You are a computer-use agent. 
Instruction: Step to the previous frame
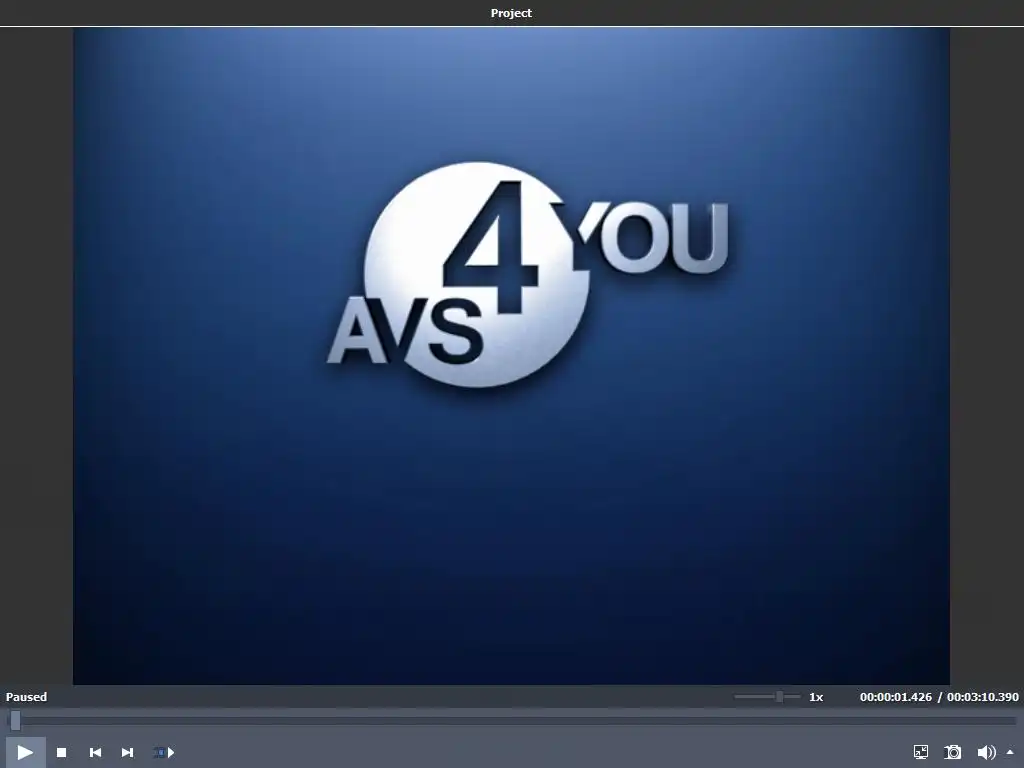[x=95, y=752]
